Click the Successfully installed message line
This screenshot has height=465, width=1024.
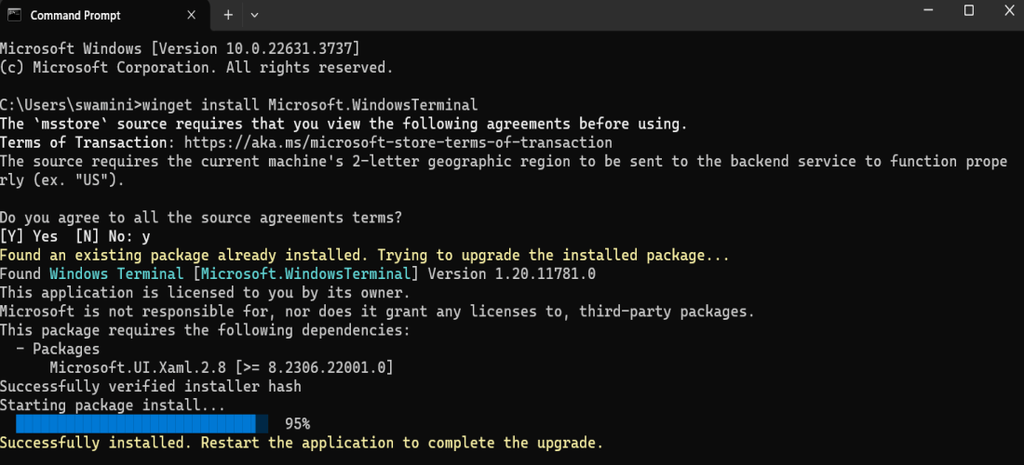(302, 442)
